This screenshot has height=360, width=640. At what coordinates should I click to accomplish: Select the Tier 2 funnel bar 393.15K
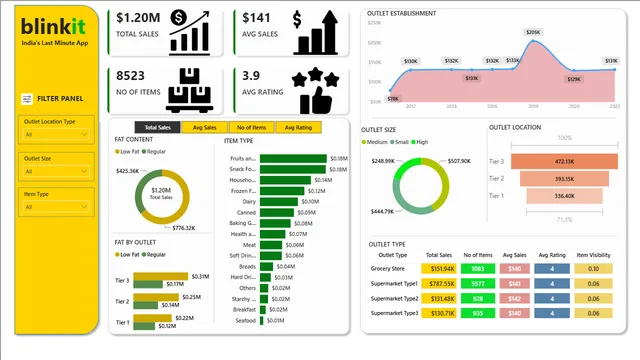pos(564,179)
